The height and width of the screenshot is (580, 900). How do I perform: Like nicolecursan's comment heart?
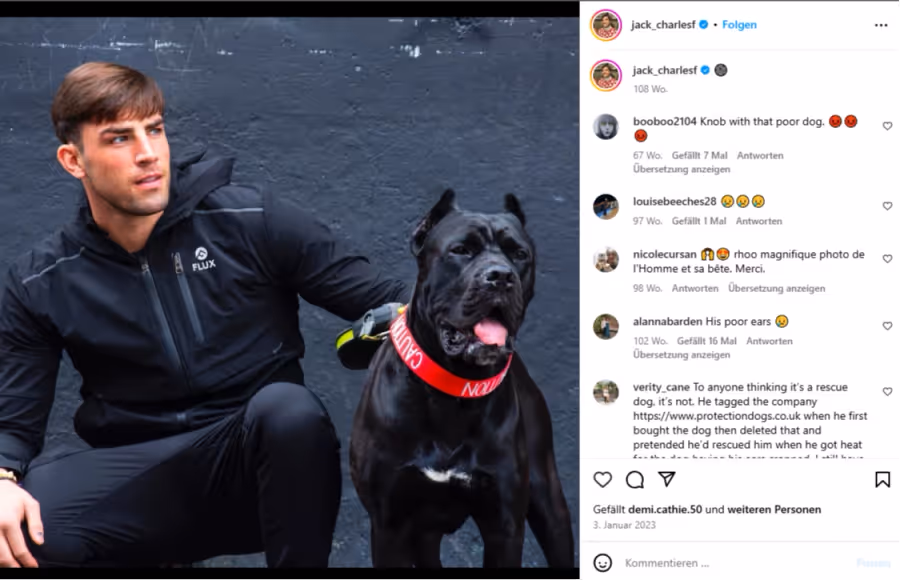(x=887, y=258)
